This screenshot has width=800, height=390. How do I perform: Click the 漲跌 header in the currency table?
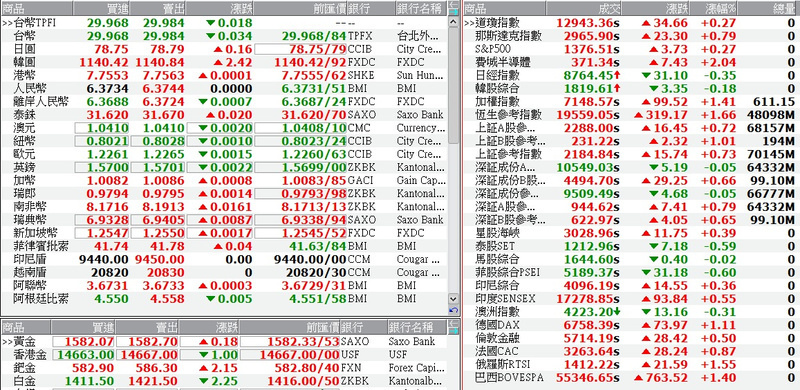point(220,8)
